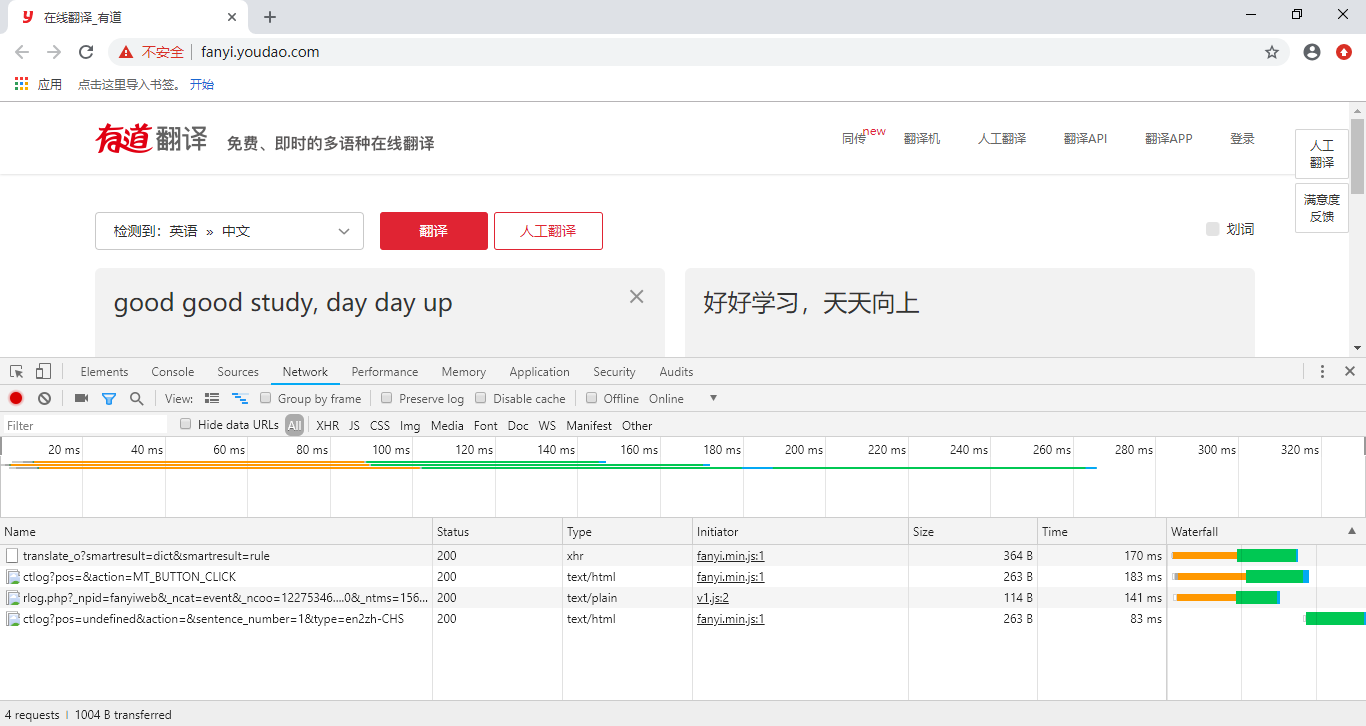Open the 翻译API link
The width and height of the screenshot is (1366, 726).
[x=1085, y=139]
